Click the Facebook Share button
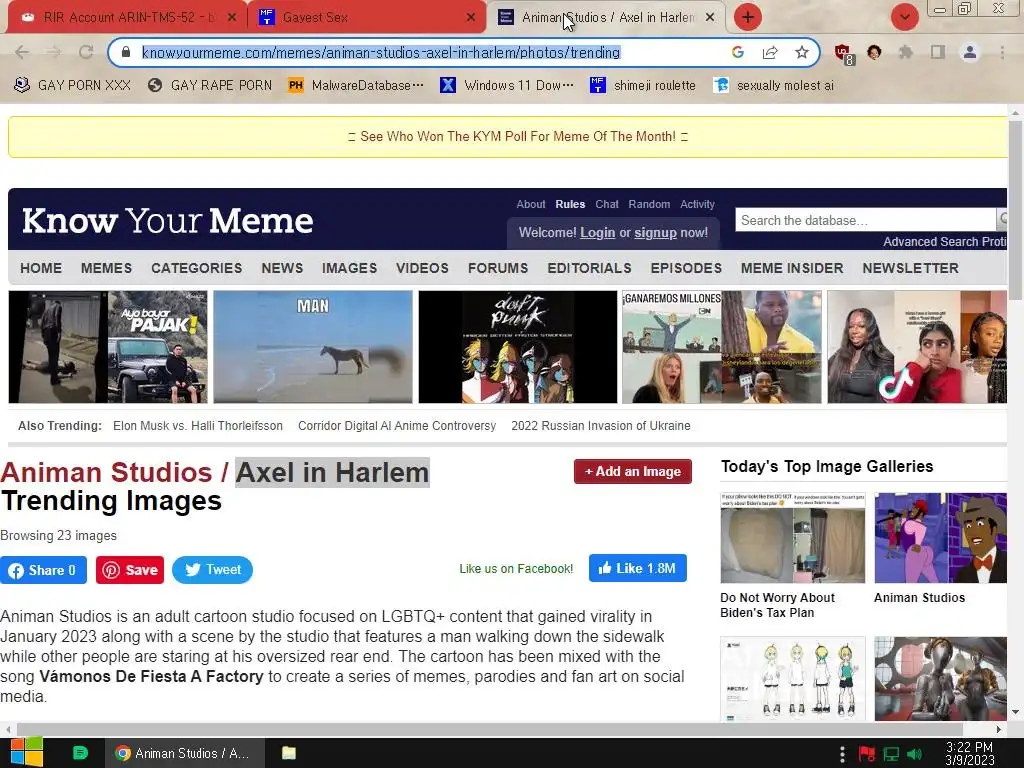The width and height of the screenshot is (1024, 768). 44,570
